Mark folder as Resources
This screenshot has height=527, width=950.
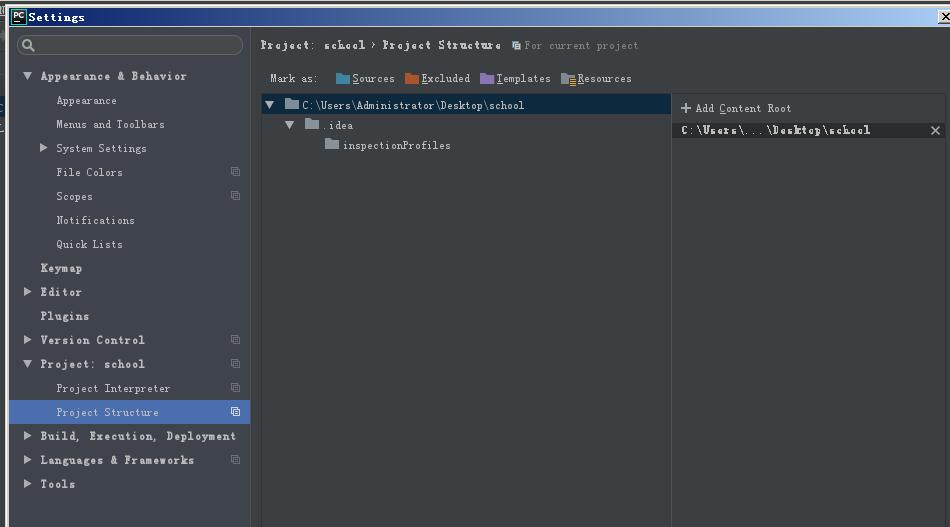click(x=596, y=79)
